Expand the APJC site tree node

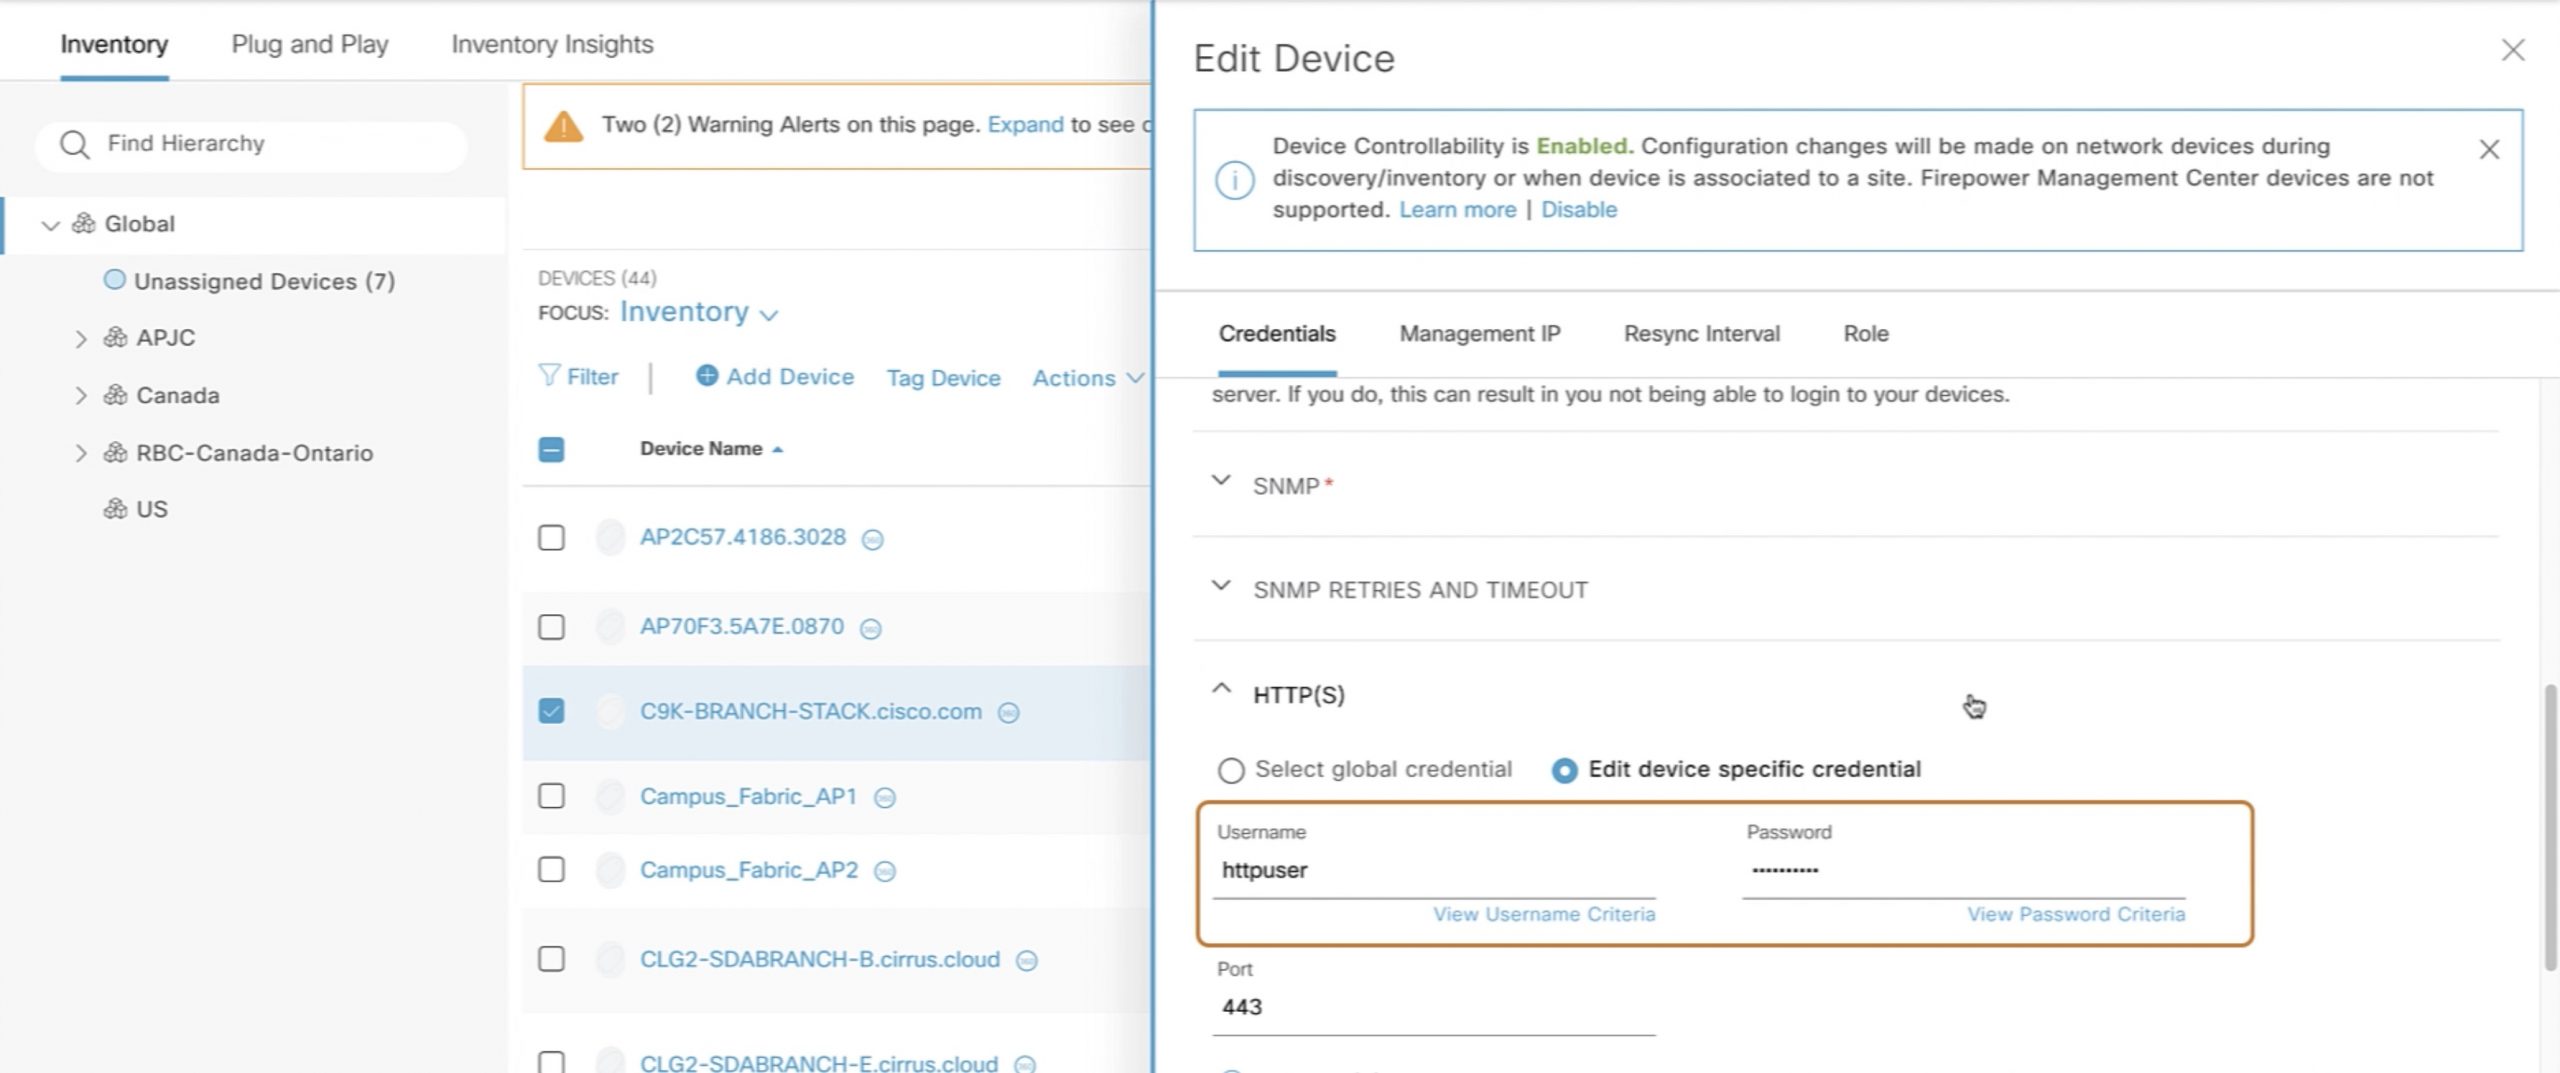point(81,339)
